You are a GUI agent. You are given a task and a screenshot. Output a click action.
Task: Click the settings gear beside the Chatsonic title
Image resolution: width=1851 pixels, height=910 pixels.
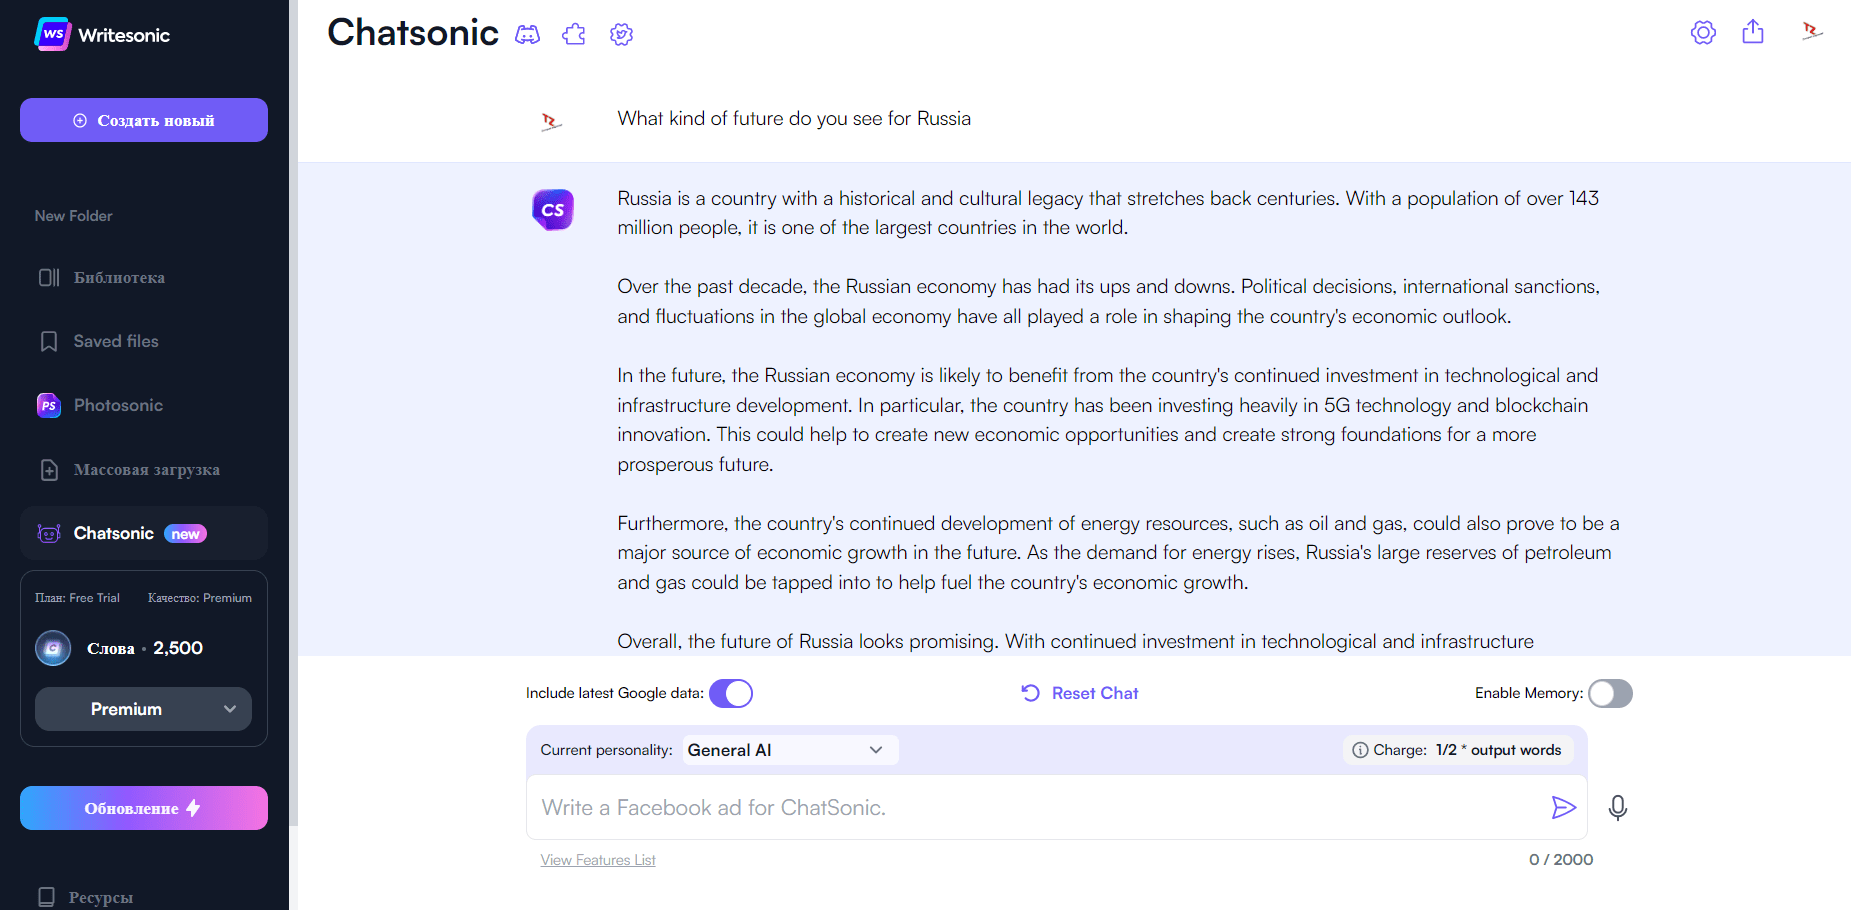pos(622,35)
